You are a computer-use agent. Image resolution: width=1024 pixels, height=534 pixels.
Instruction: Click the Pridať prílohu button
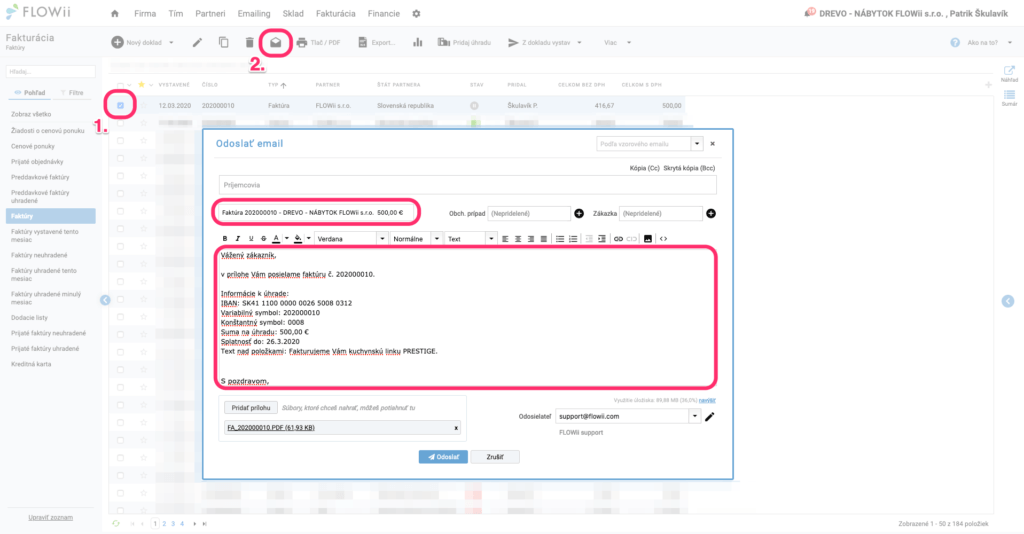(251, 408)
